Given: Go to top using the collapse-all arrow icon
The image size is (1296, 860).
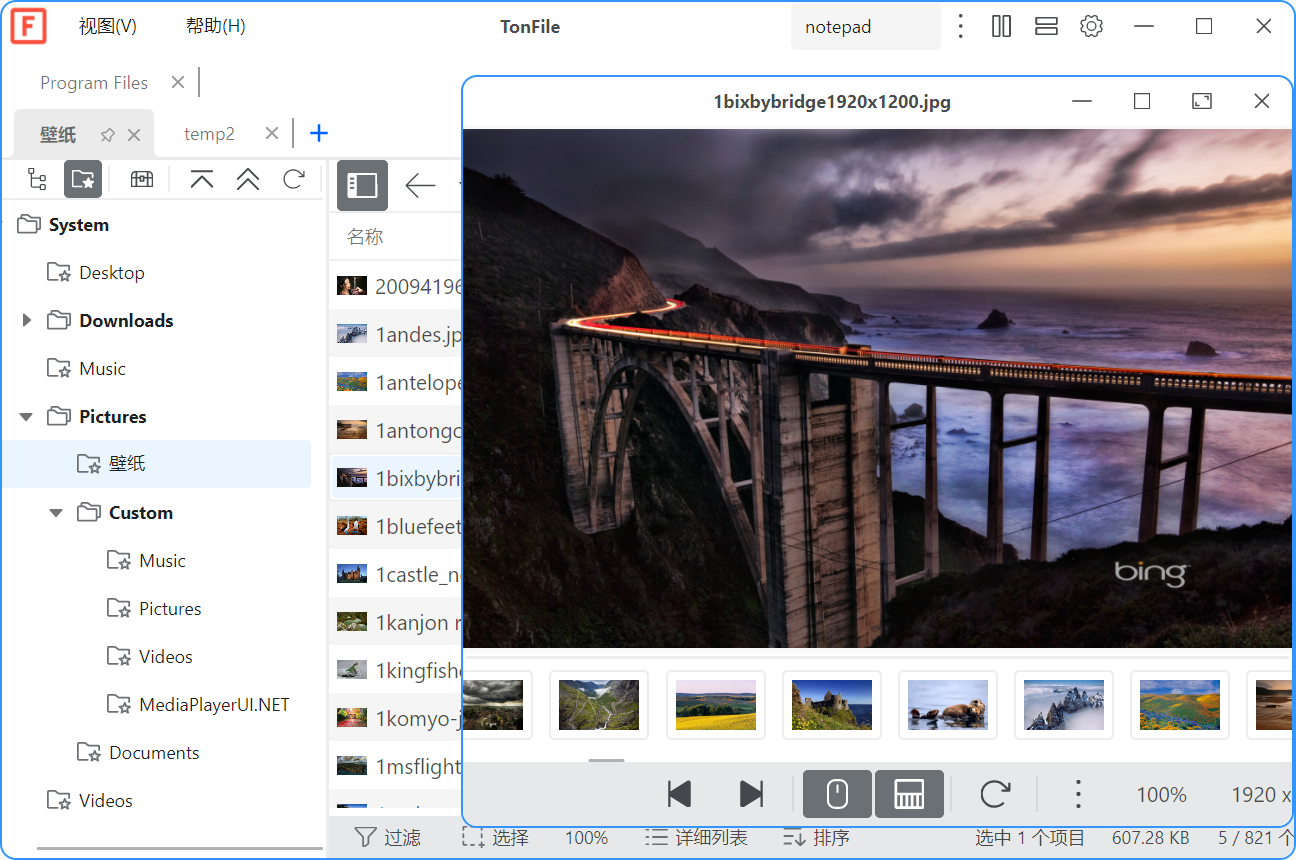Looking at the screenshot, I should (201, 179).
